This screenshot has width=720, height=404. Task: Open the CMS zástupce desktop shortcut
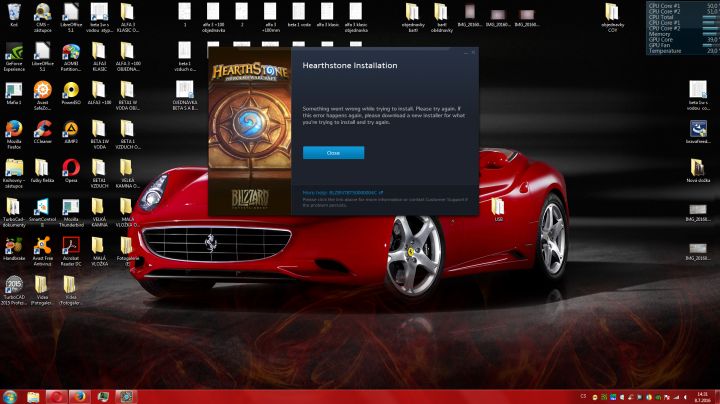point(43,18)
